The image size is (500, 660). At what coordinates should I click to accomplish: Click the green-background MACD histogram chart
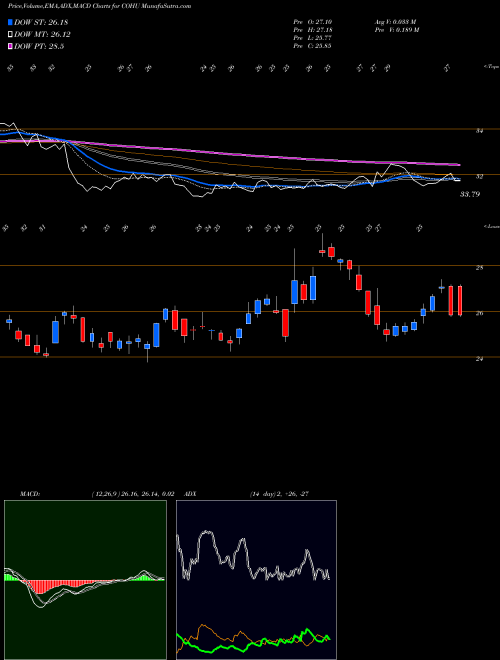coord(85,580)
